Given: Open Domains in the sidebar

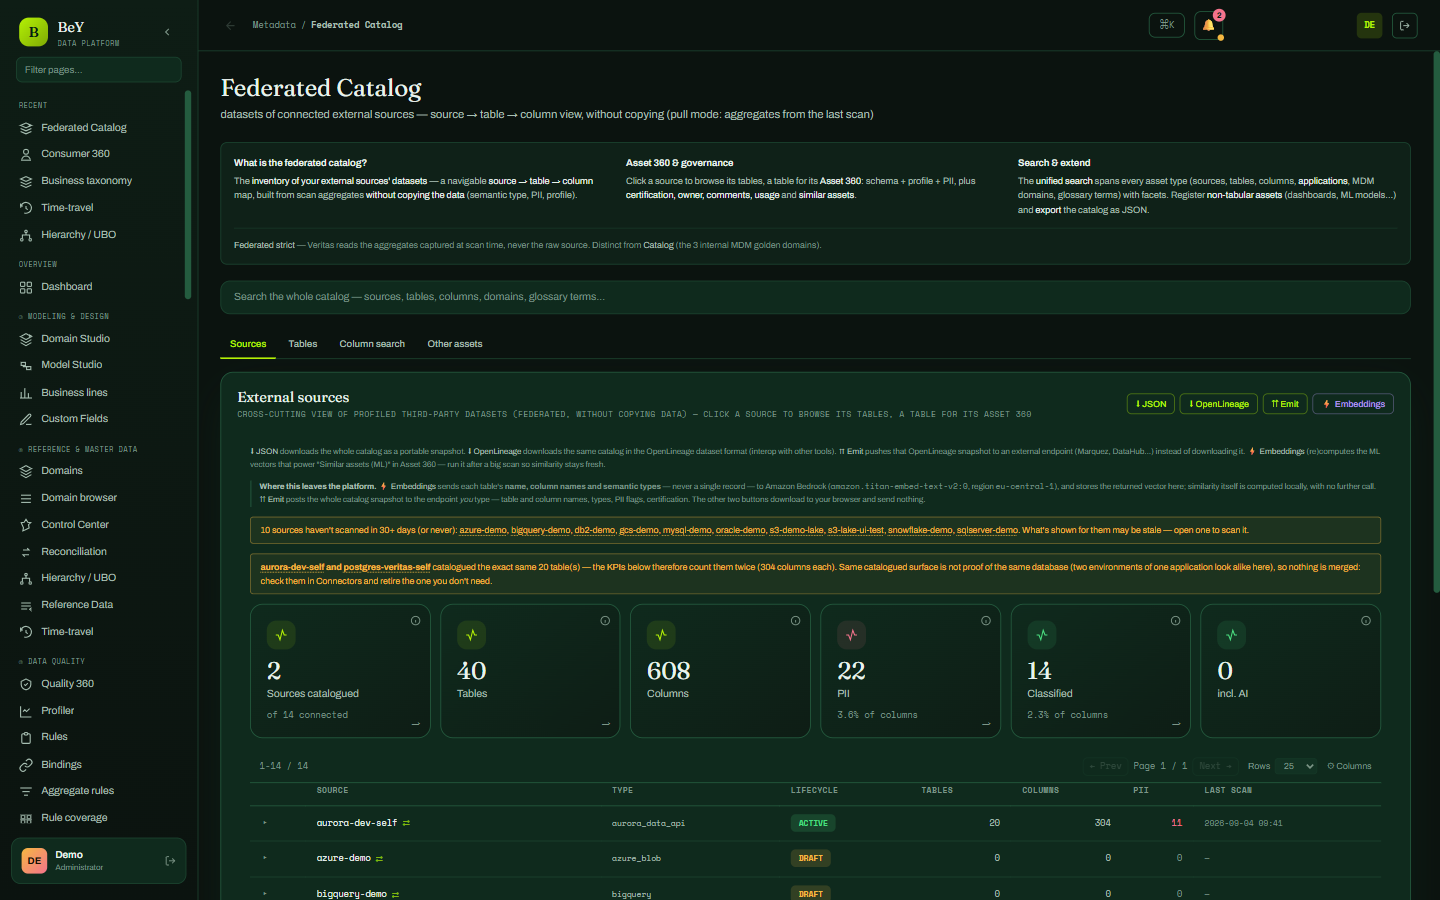Looking at the screenshot, I should click(x=62, y=471).
